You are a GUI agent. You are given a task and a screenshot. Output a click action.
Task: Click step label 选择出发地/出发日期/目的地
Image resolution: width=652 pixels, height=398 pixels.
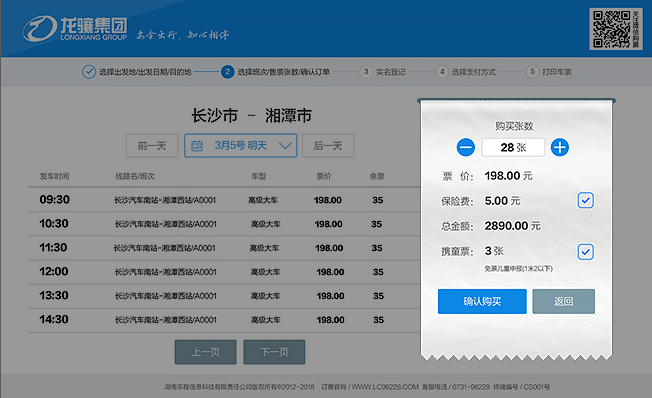click(145, 72)
